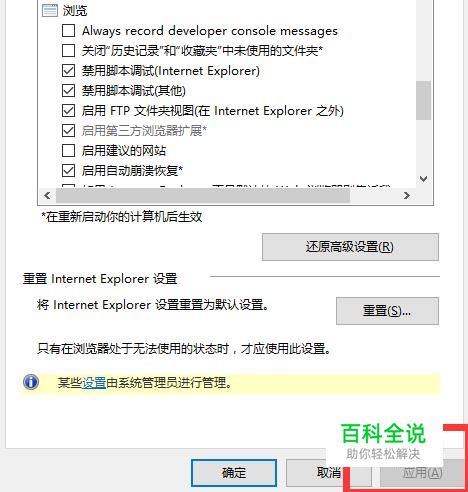This screenshot has height=492, width=468.
Task: Click the vertical scrollbar thumb
Action: point(424,100)
